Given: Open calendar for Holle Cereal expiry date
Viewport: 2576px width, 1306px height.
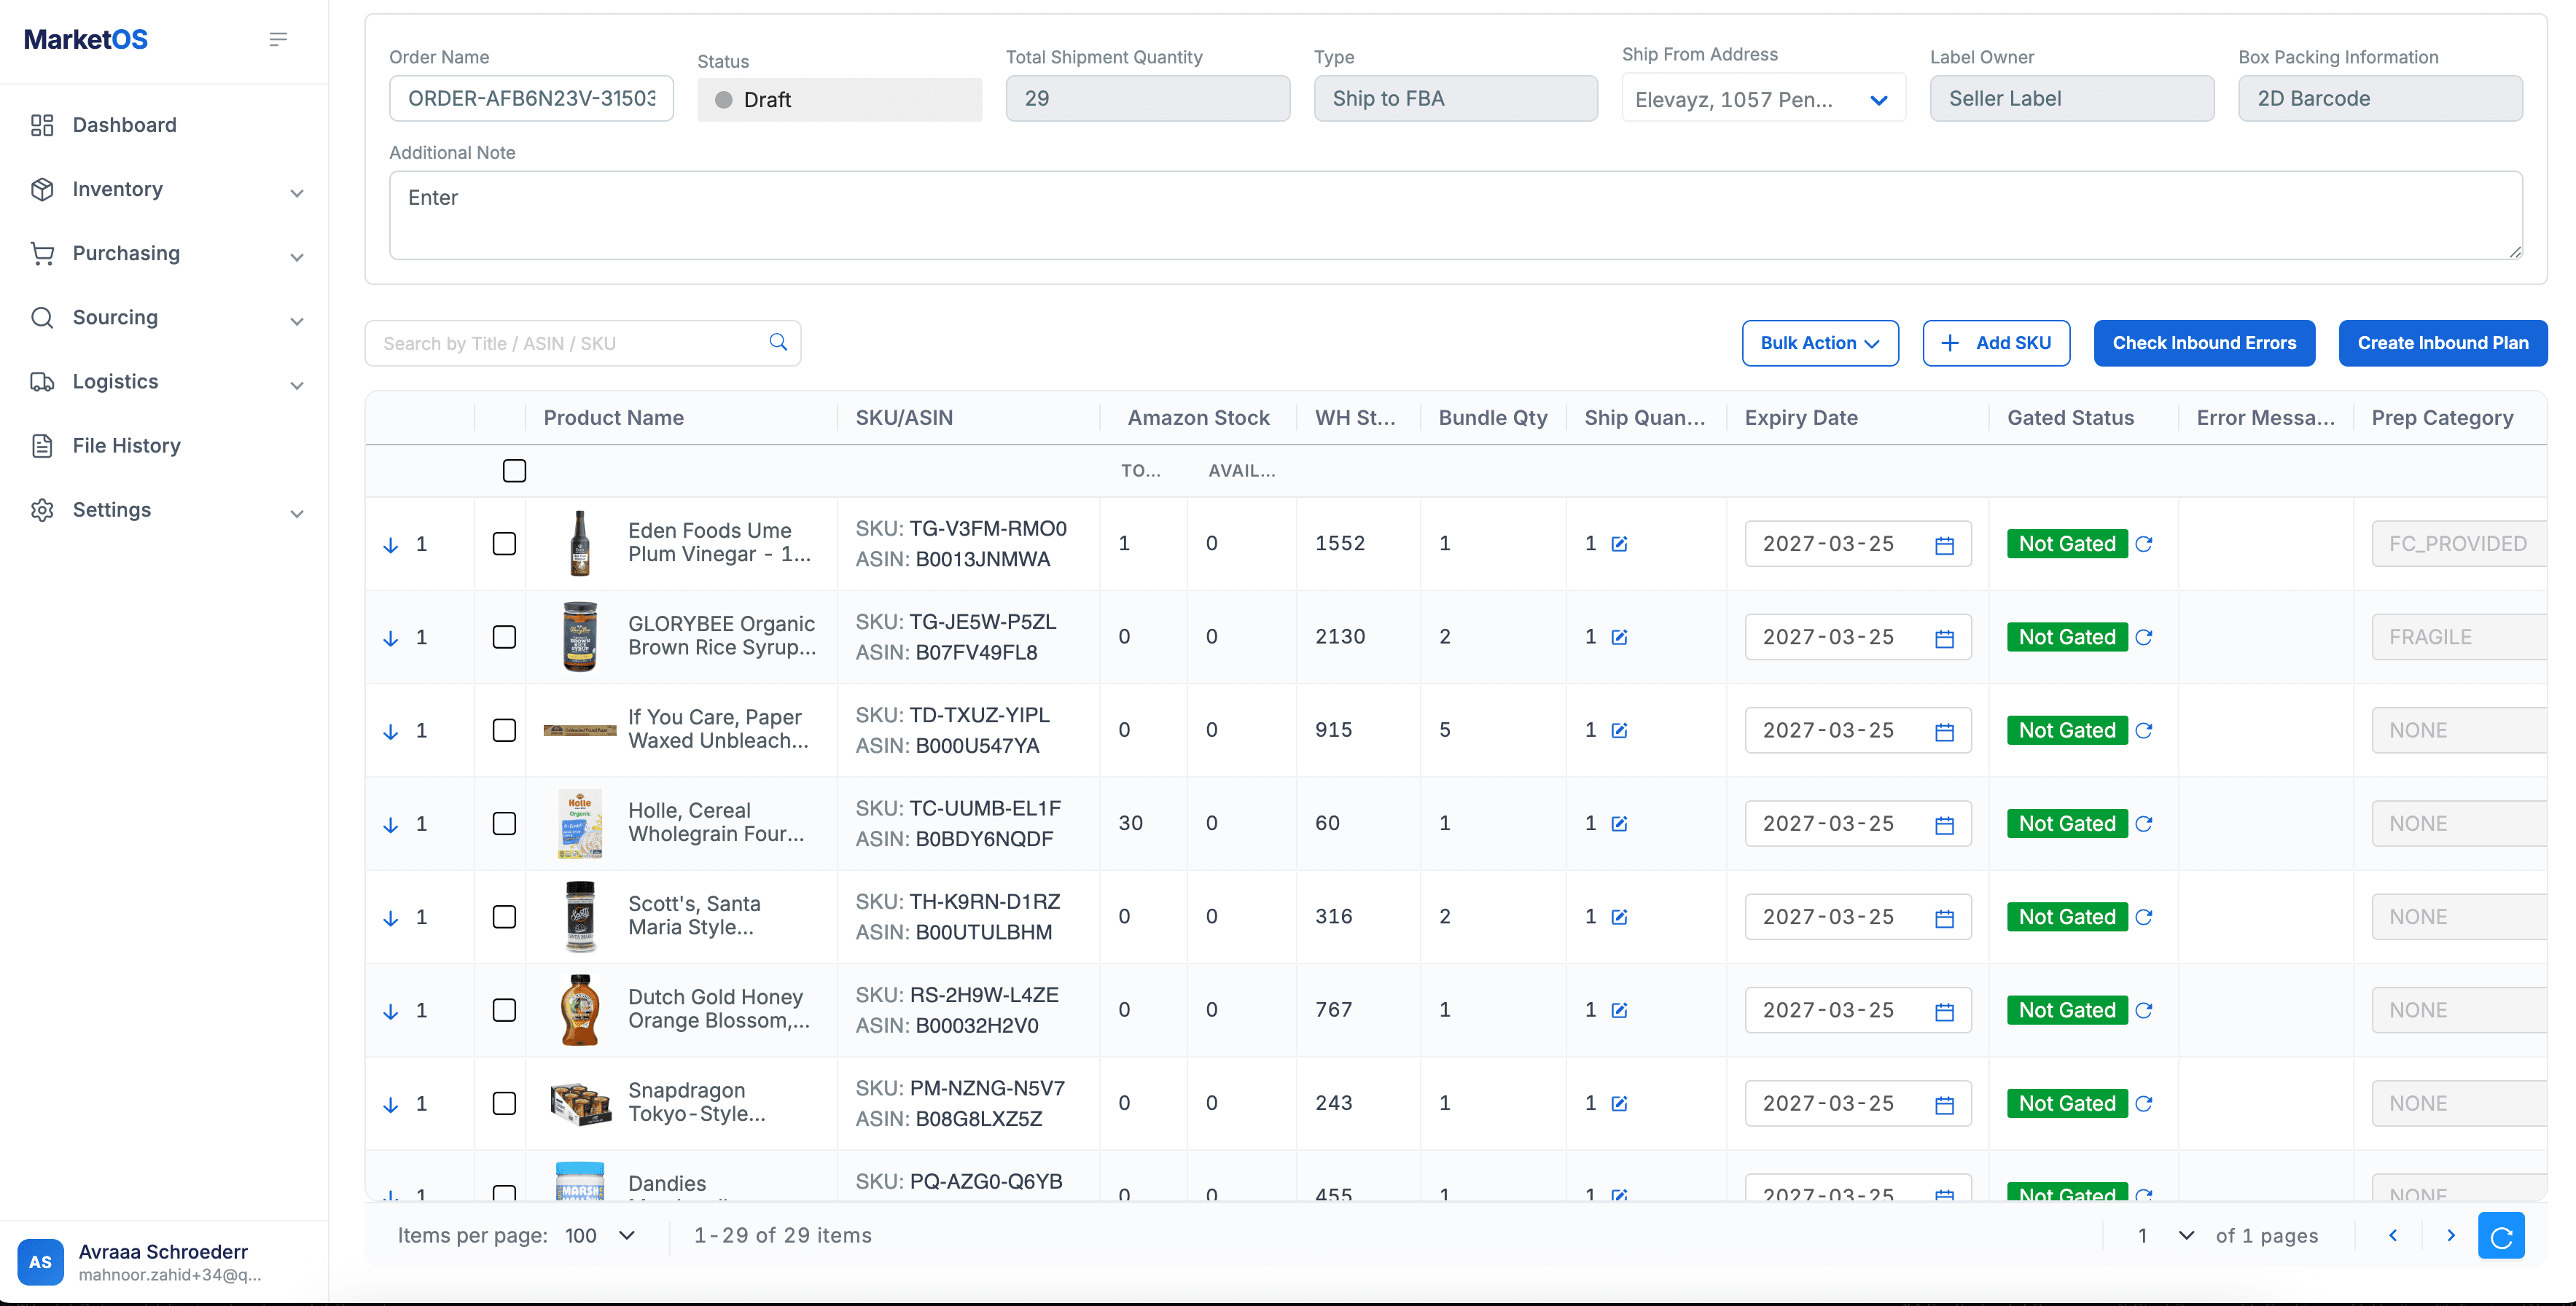Looking at the screenshot, I should 1944,825.
